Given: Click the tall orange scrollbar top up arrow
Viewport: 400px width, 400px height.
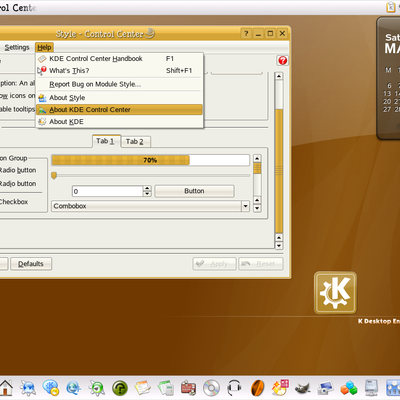Looking at the screenshot, I should coord(279,76).
